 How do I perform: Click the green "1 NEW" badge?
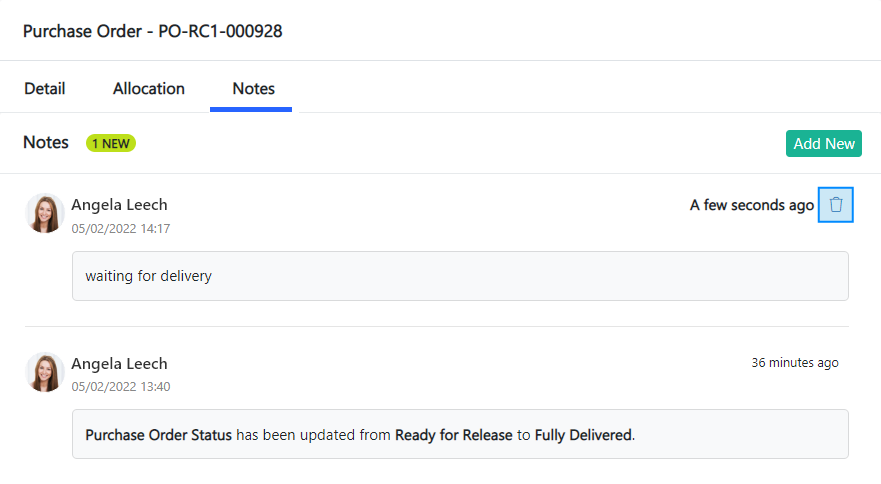point(111,143)
